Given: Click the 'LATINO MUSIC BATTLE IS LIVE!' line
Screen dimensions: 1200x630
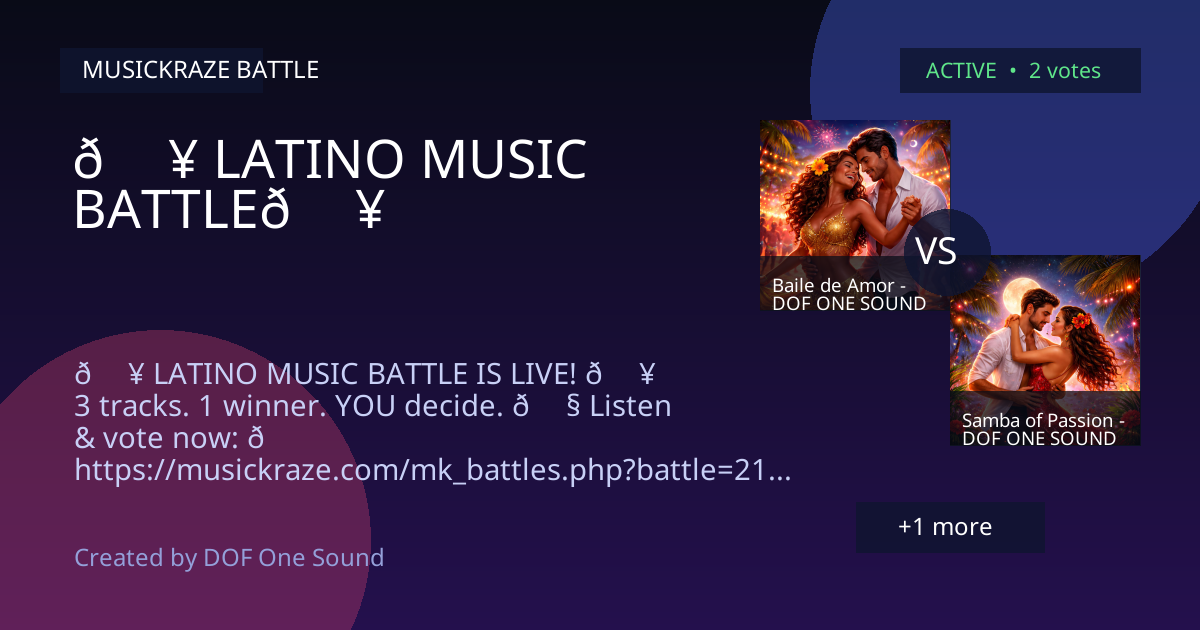Looking at the screenshot, I should [x=365, y=375].
